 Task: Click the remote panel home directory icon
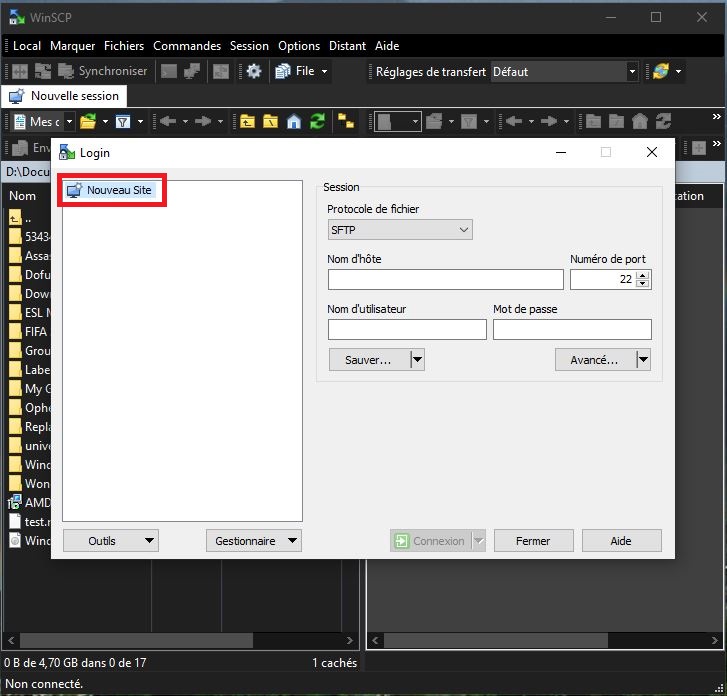[640, 122]
